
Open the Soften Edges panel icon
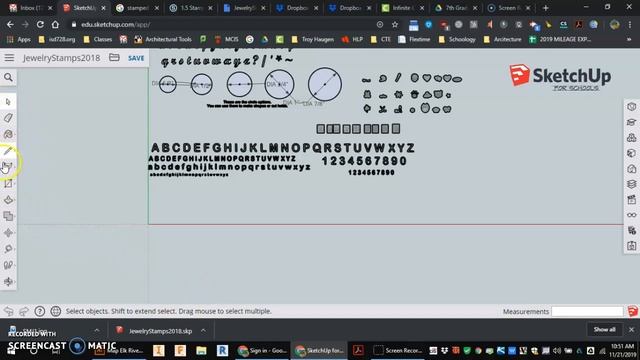(631, 231)
